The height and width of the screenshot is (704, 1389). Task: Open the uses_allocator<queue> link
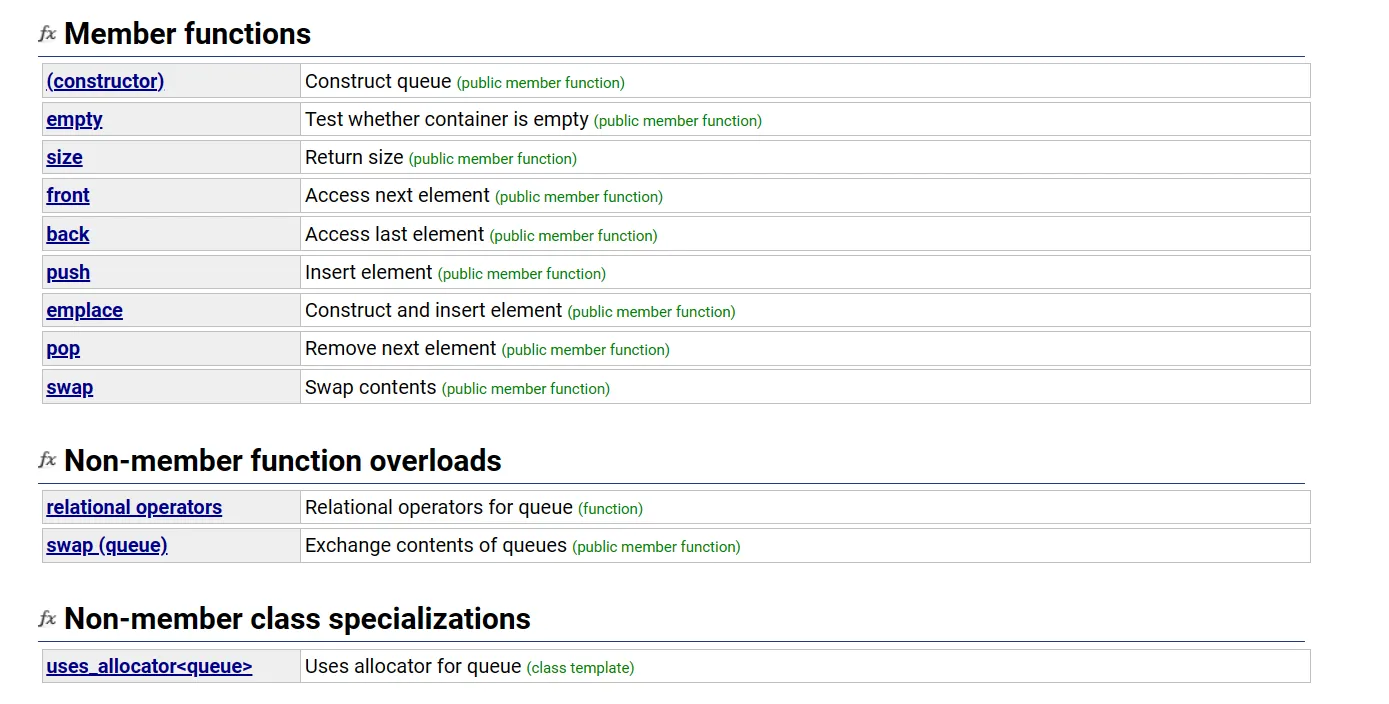tap(149, 666)
